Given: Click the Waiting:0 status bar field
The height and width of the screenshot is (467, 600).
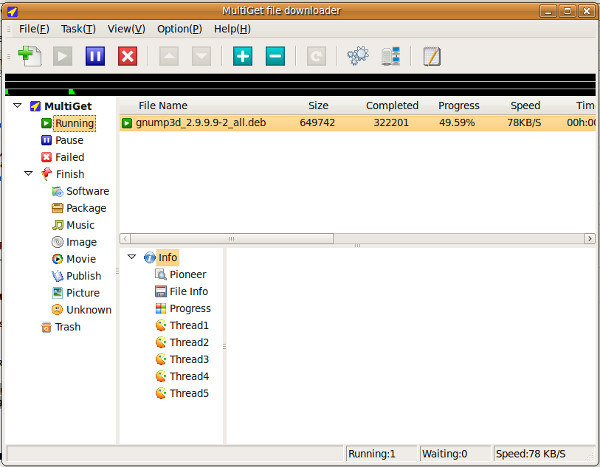Looking at the screenshot, I should [x=455, y=454].
